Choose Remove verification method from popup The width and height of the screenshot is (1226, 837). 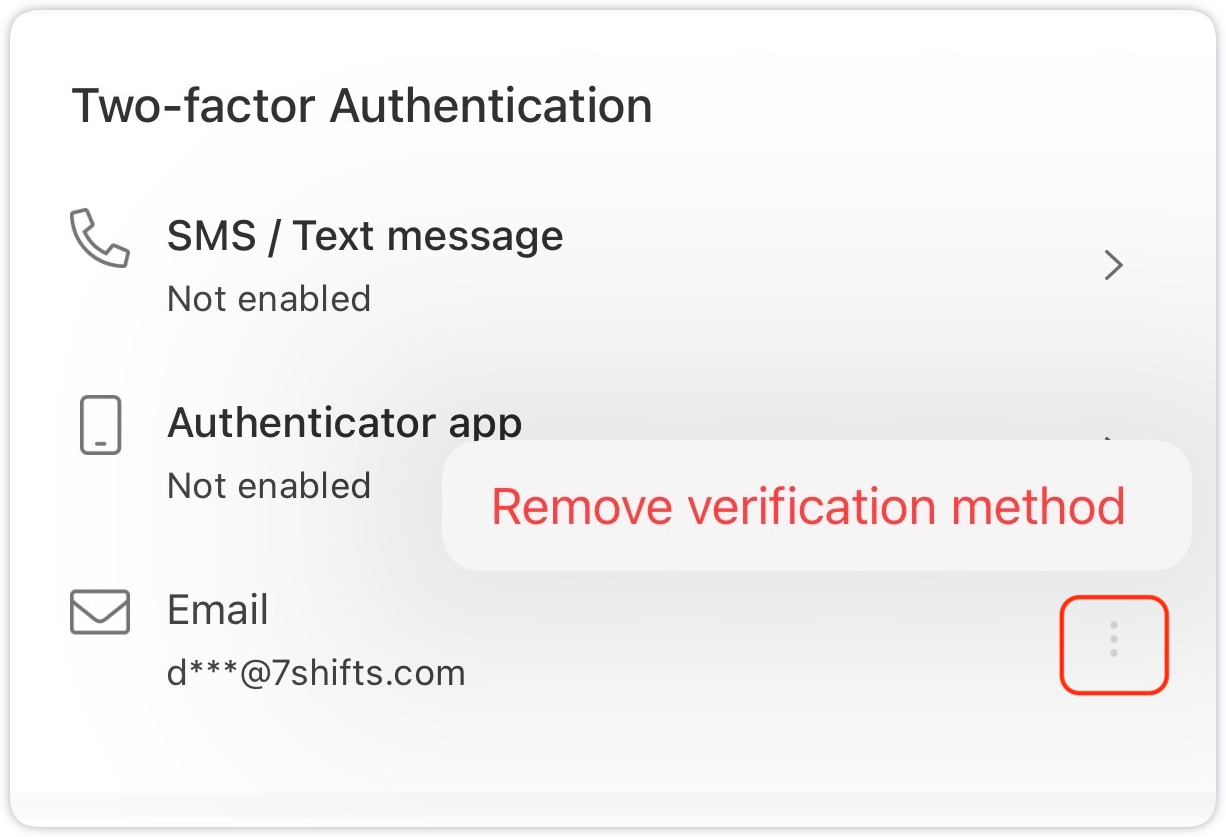click(x=808, y=506)
